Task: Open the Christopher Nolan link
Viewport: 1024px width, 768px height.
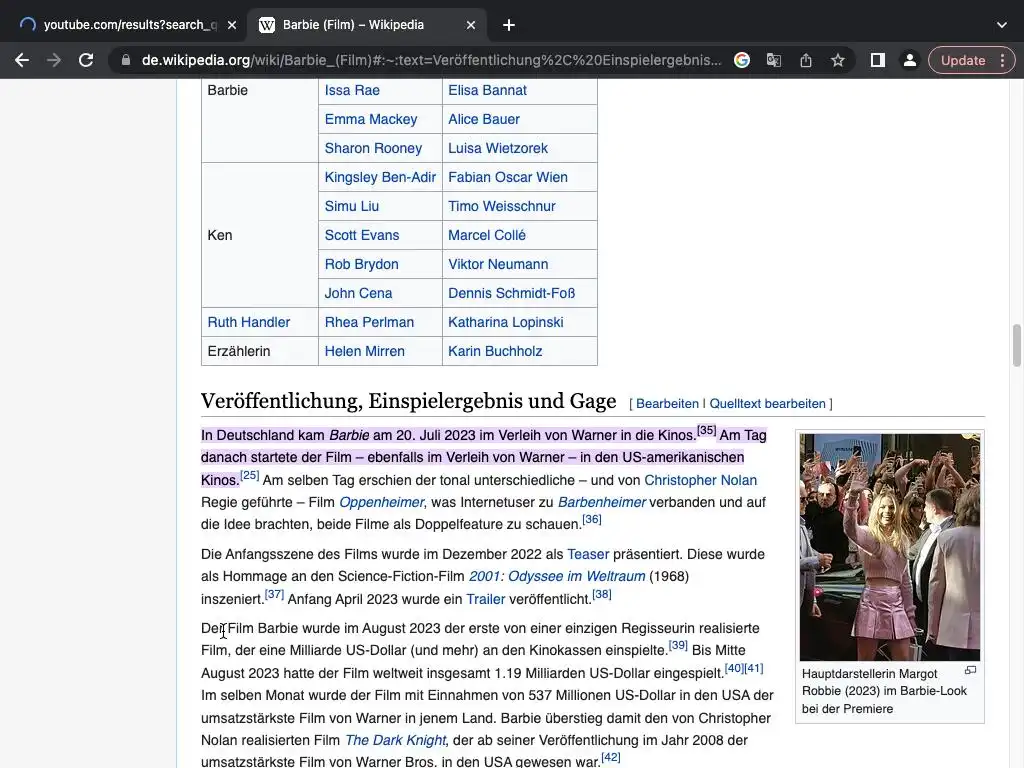Action: (700, 480)
